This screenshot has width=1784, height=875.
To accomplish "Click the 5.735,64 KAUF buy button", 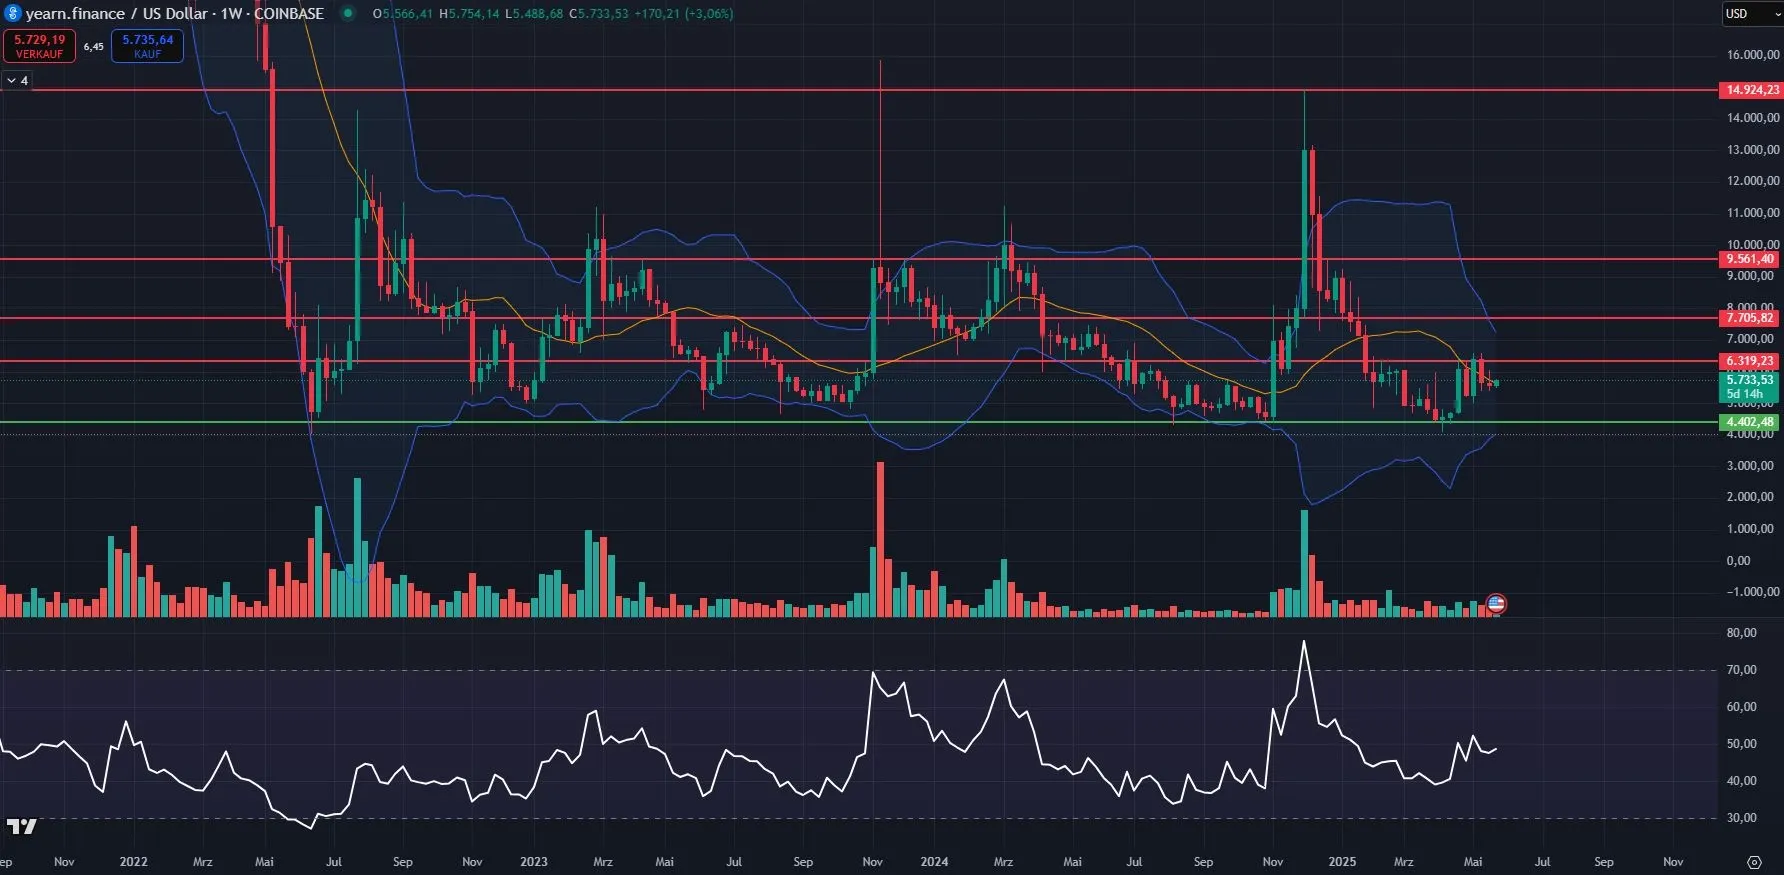I will point(147,46).
